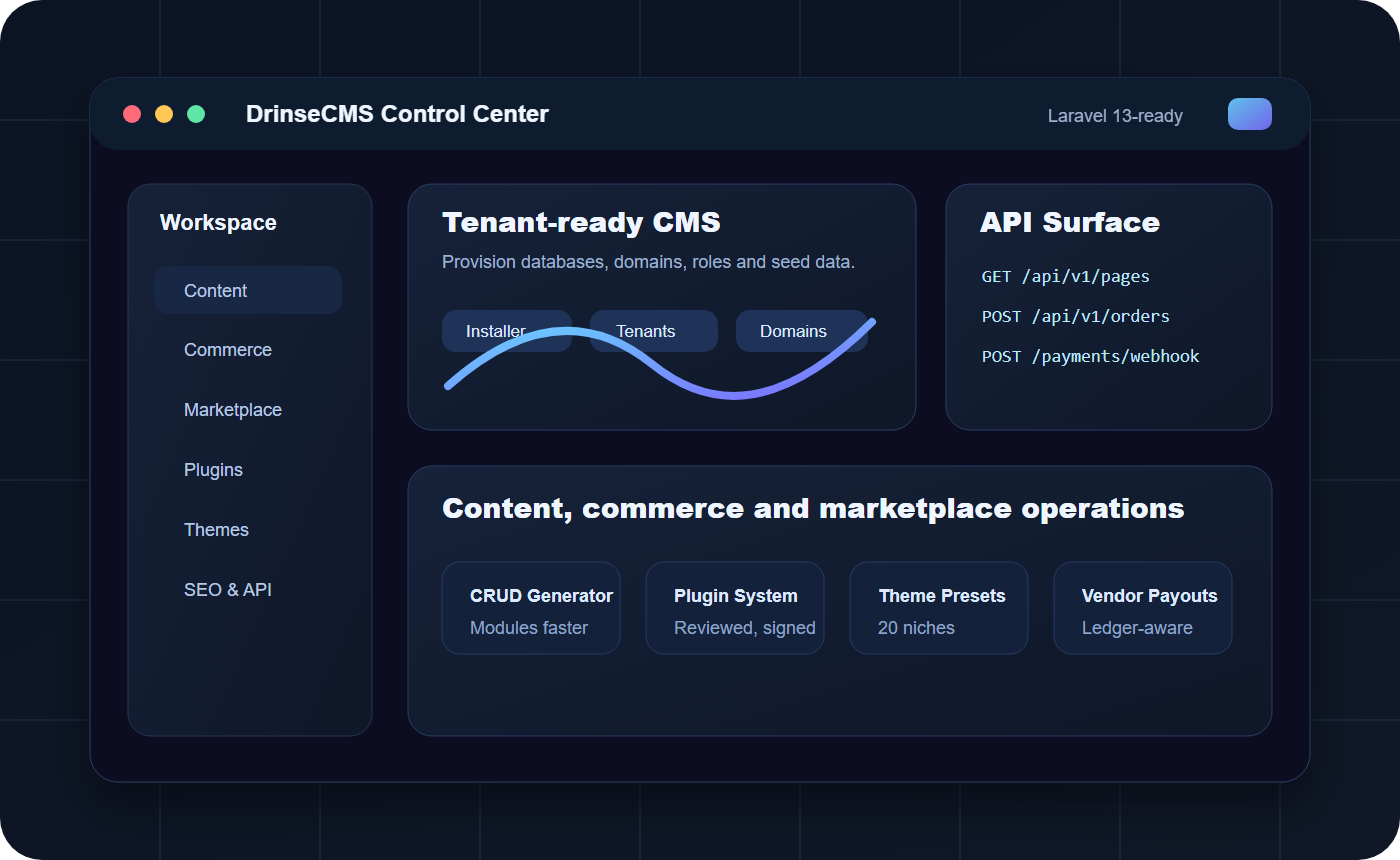Click the Tenants pill button
This screenshot has height=860, width=1400.
coord(654,331)
